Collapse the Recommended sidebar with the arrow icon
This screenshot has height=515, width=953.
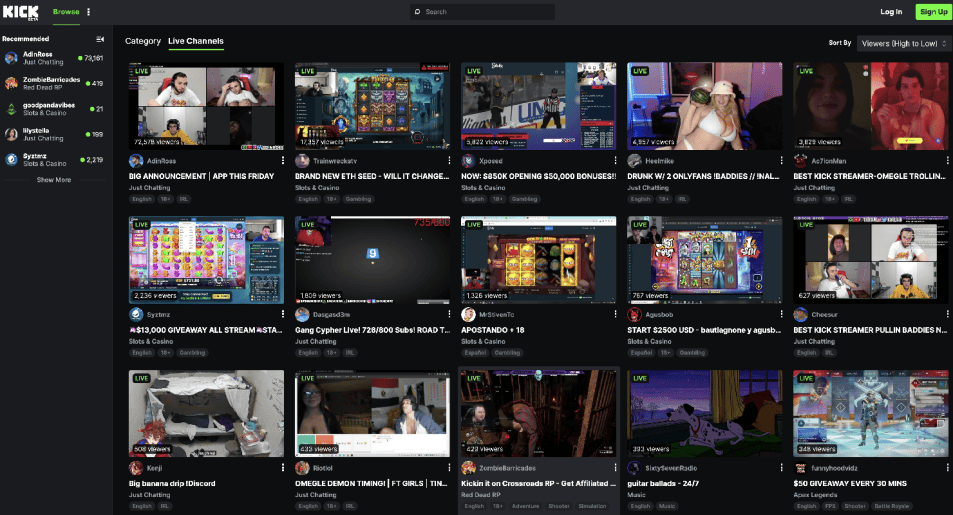(x=100, y=39)
